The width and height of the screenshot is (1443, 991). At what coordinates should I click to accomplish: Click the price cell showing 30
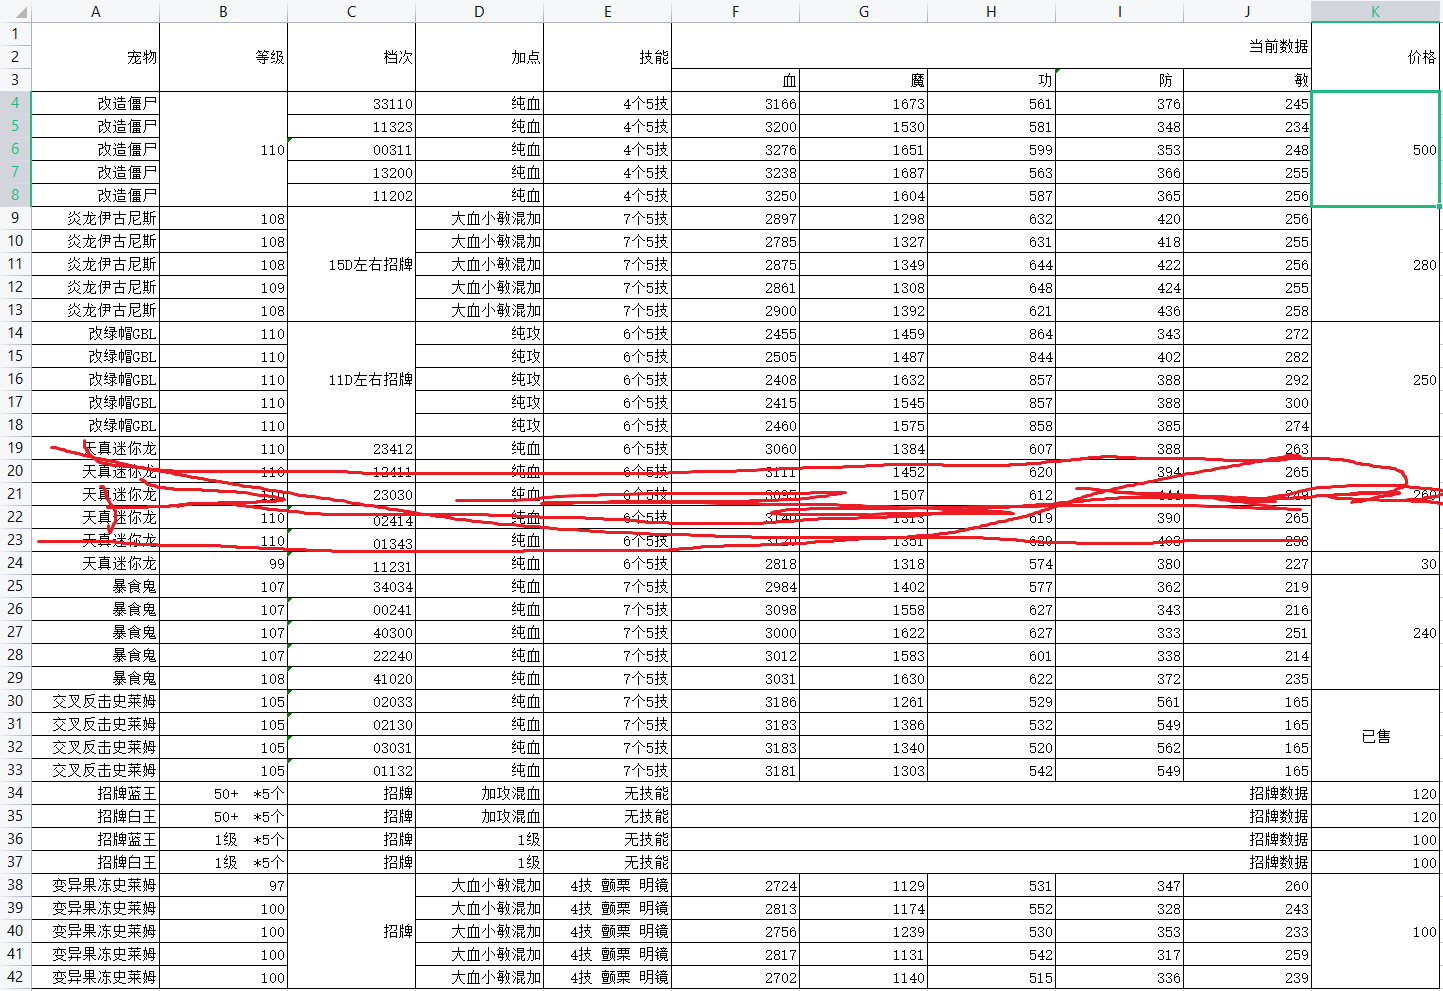[1375, 563]
